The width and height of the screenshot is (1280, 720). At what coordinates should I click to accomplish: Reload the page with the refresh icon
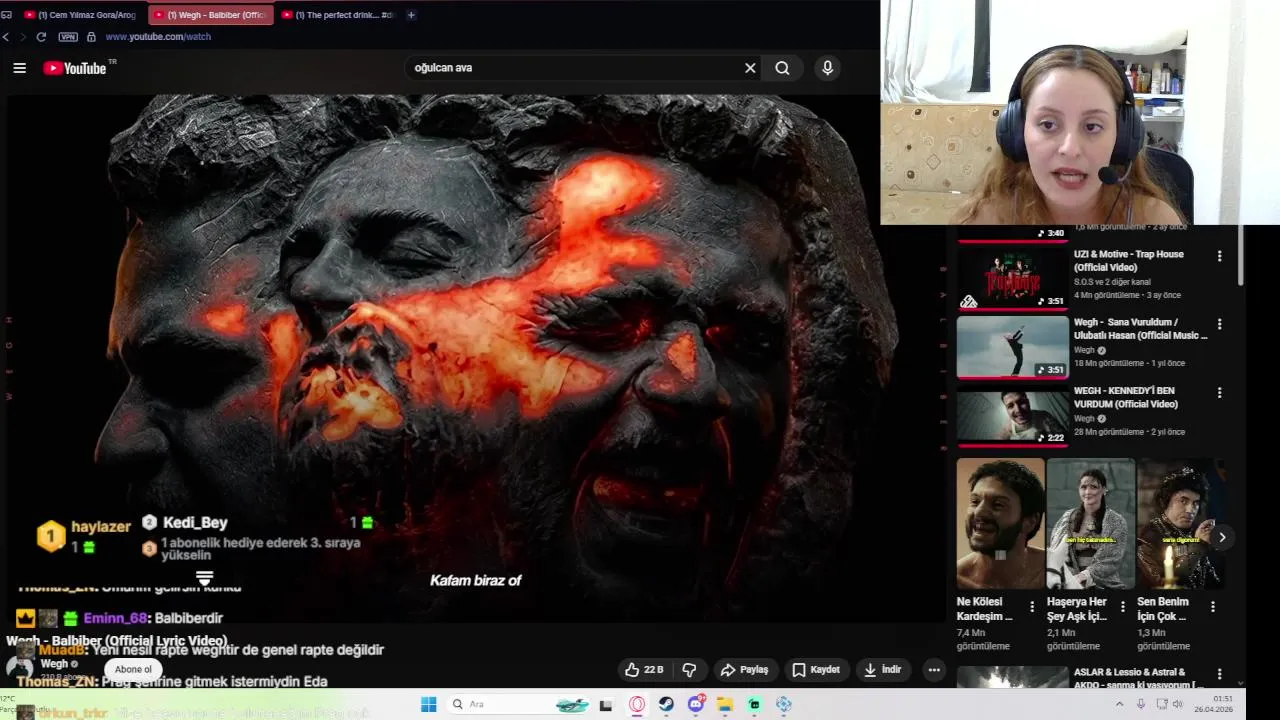pos(41,37)
